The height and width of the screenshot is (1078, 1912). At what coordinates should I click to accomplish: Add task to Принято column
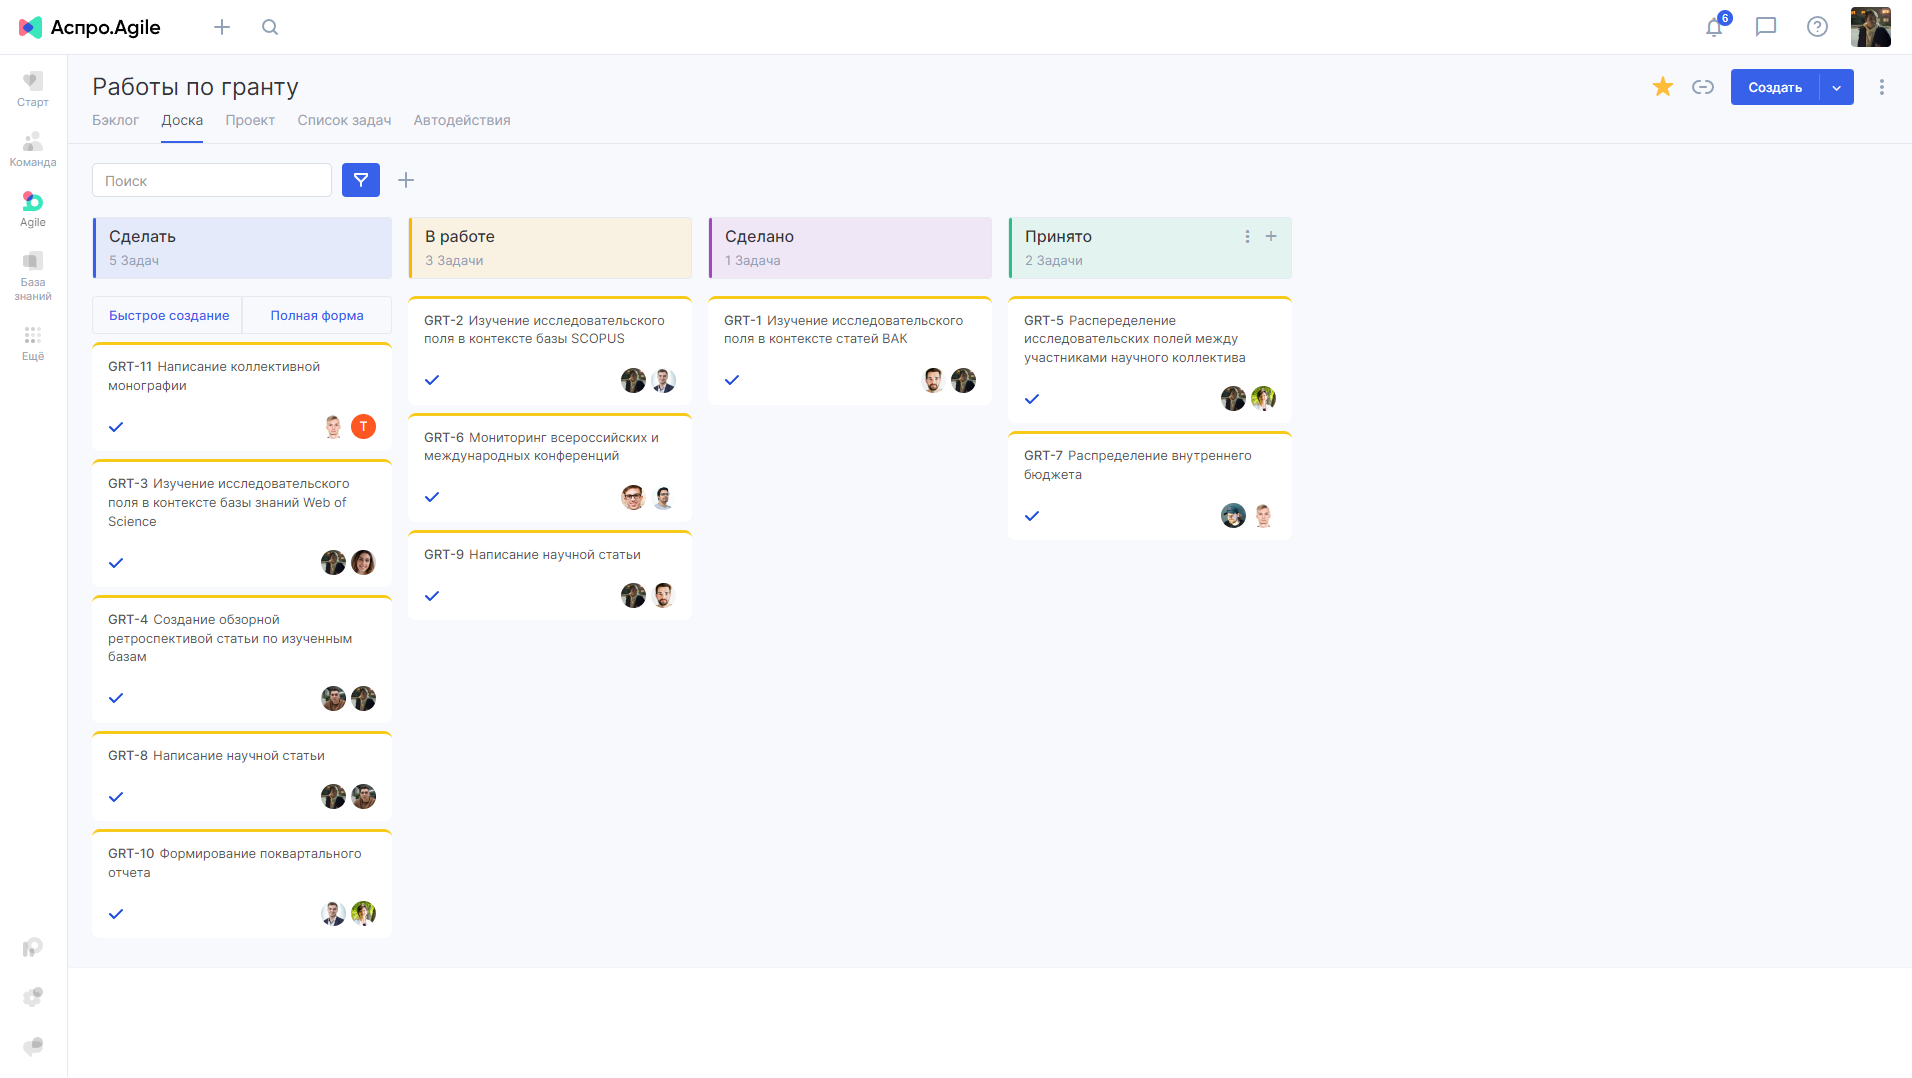pos(1271,237)
